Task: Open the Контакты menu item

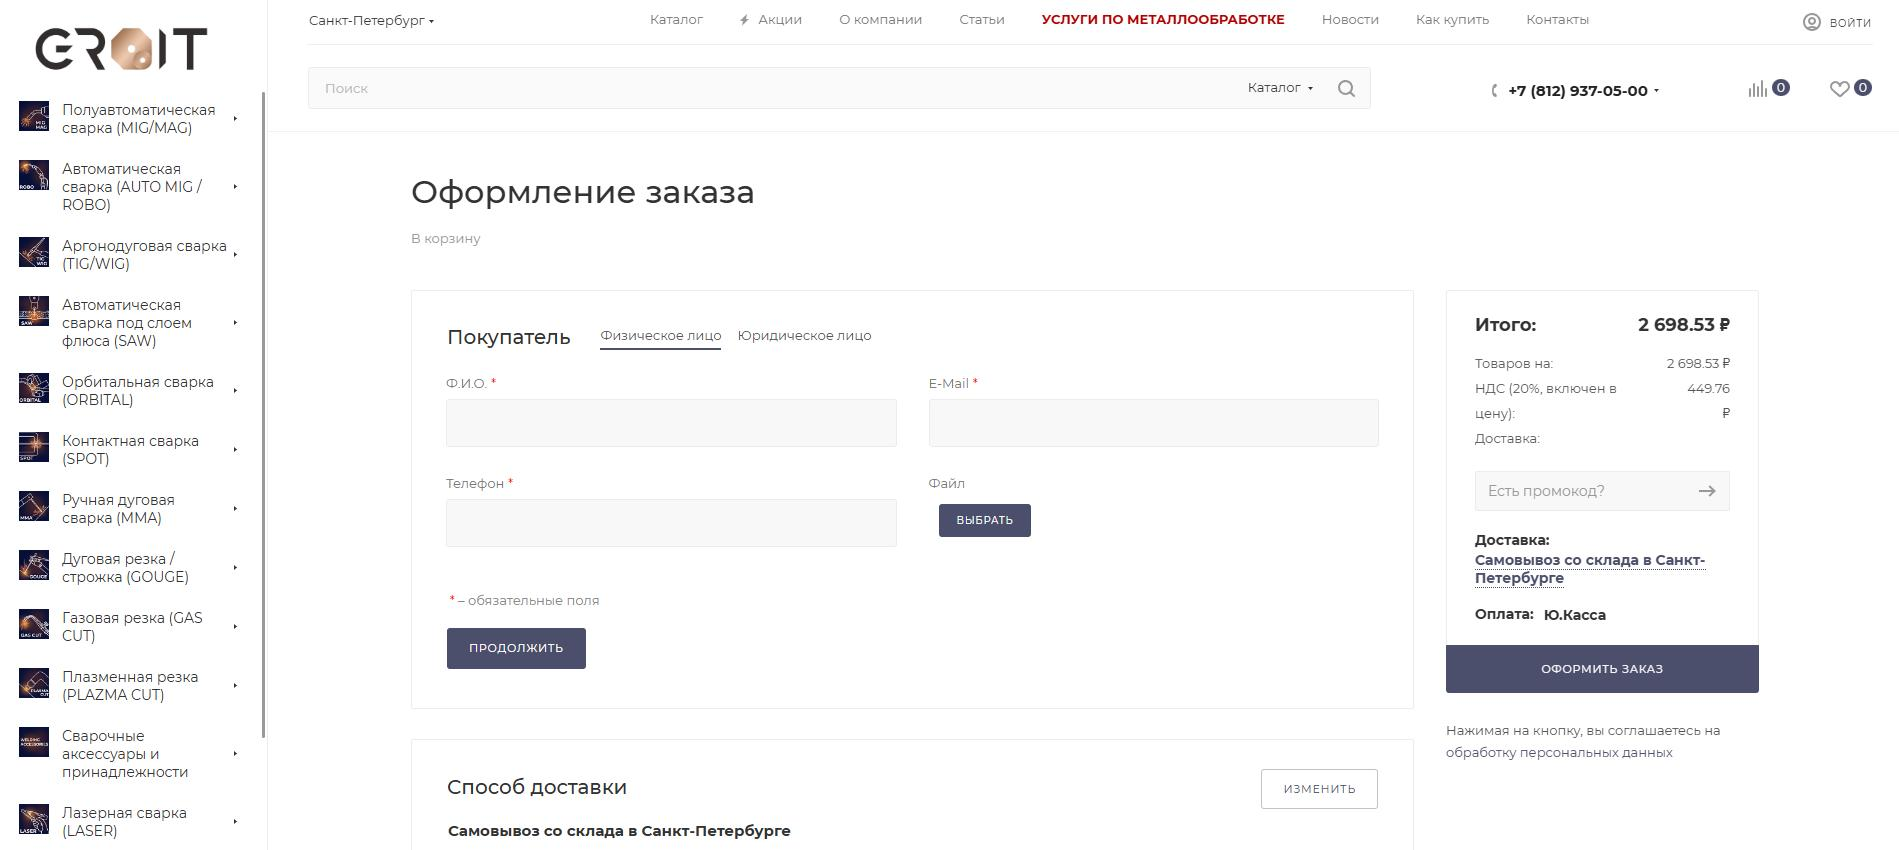Action: pos(1557,20)
